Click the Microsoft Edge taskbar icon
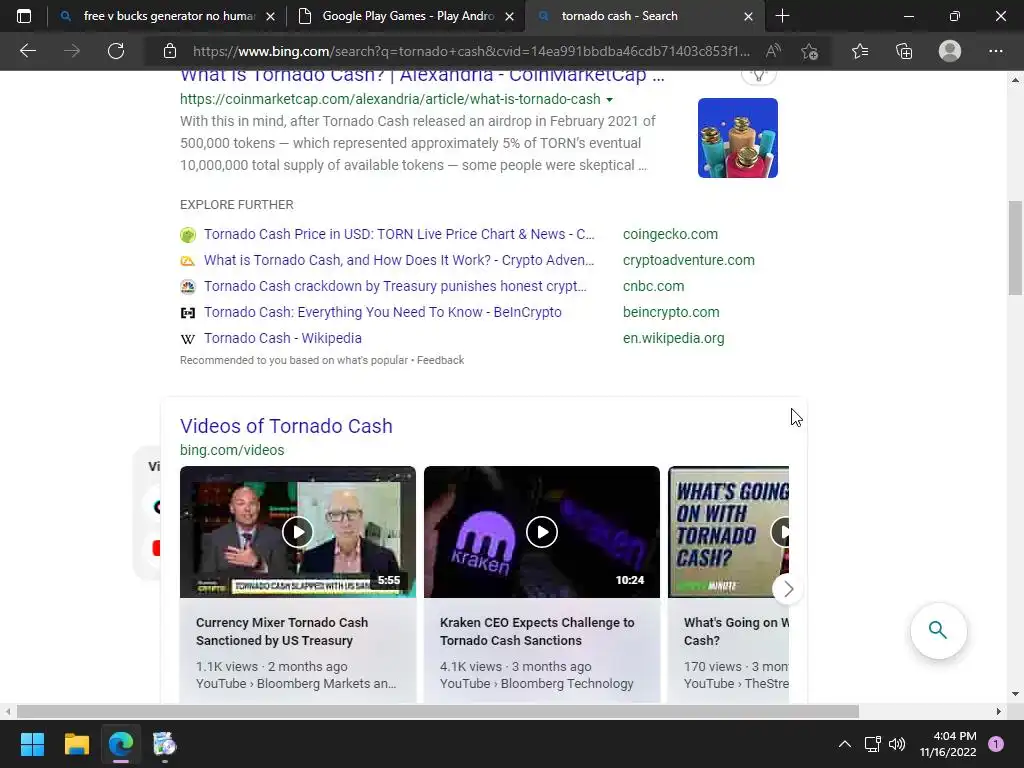The image size is (1024, 768). [x=121, y=744]
